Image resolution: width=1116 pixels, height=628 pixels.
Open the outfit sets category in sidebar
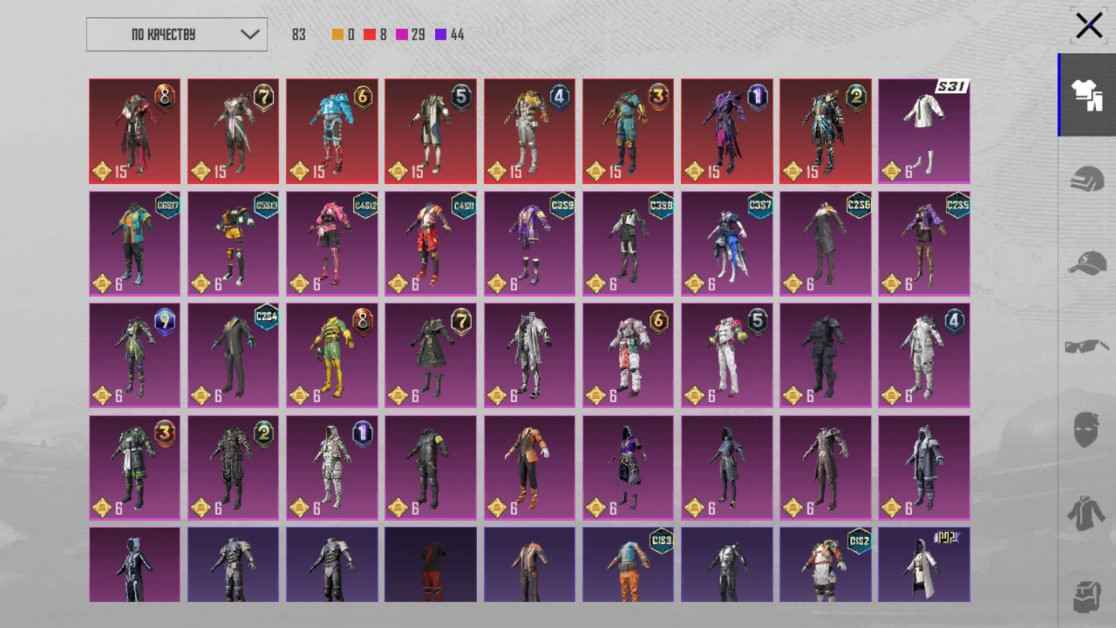1087,95
